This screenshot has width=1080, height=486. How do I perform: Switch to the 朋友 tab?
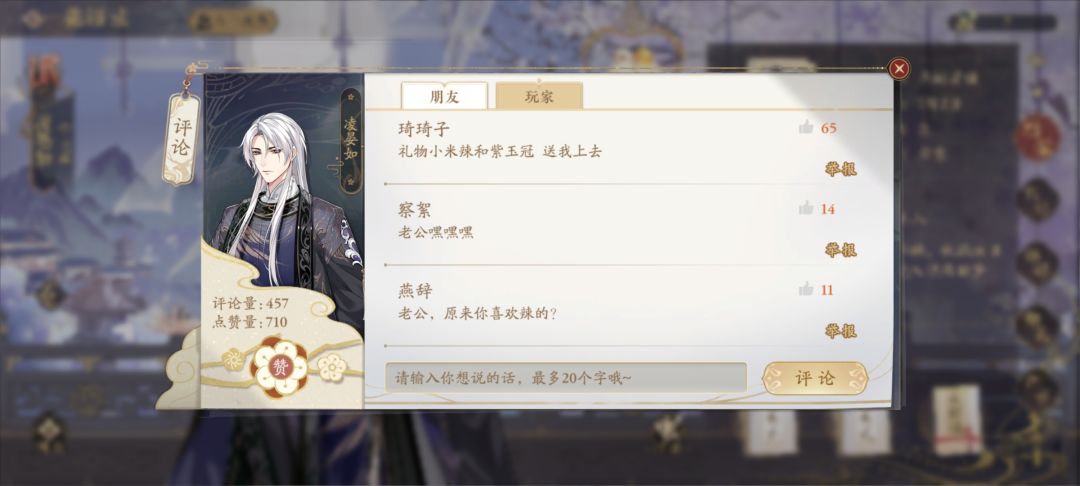point(444,96)
